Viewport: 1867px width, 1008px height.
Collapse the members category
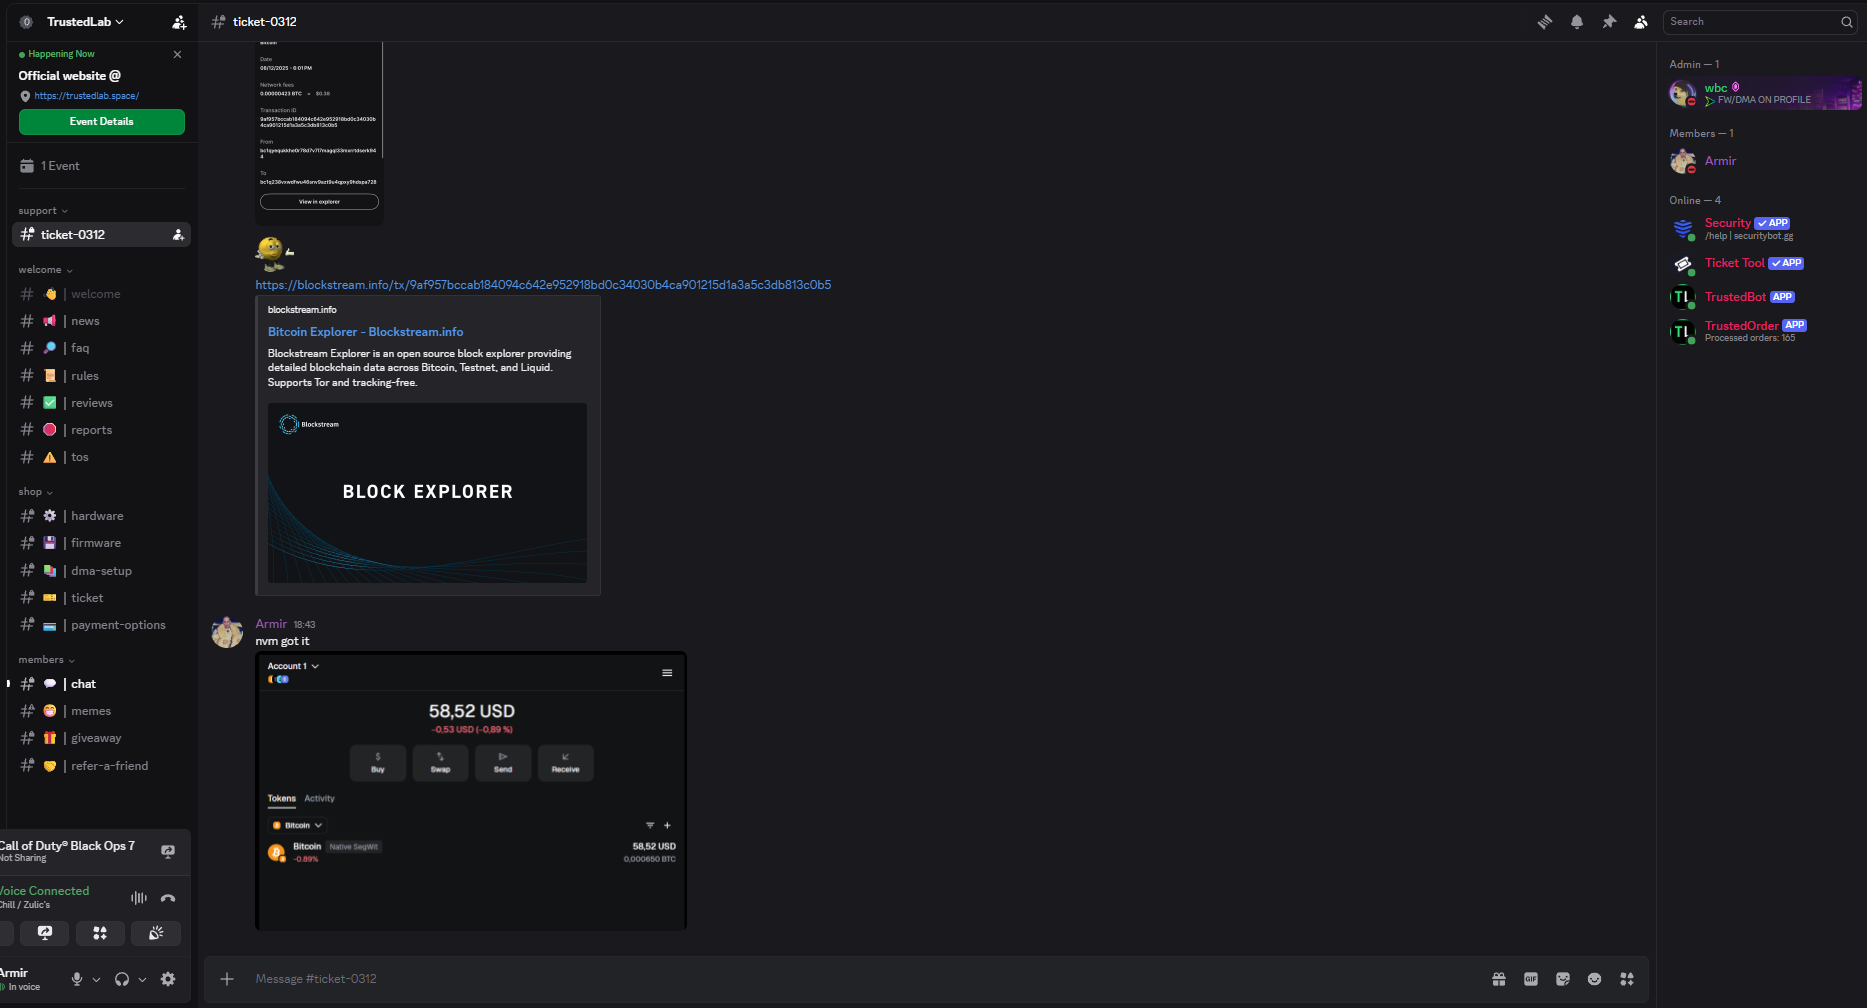coord(46,660)
